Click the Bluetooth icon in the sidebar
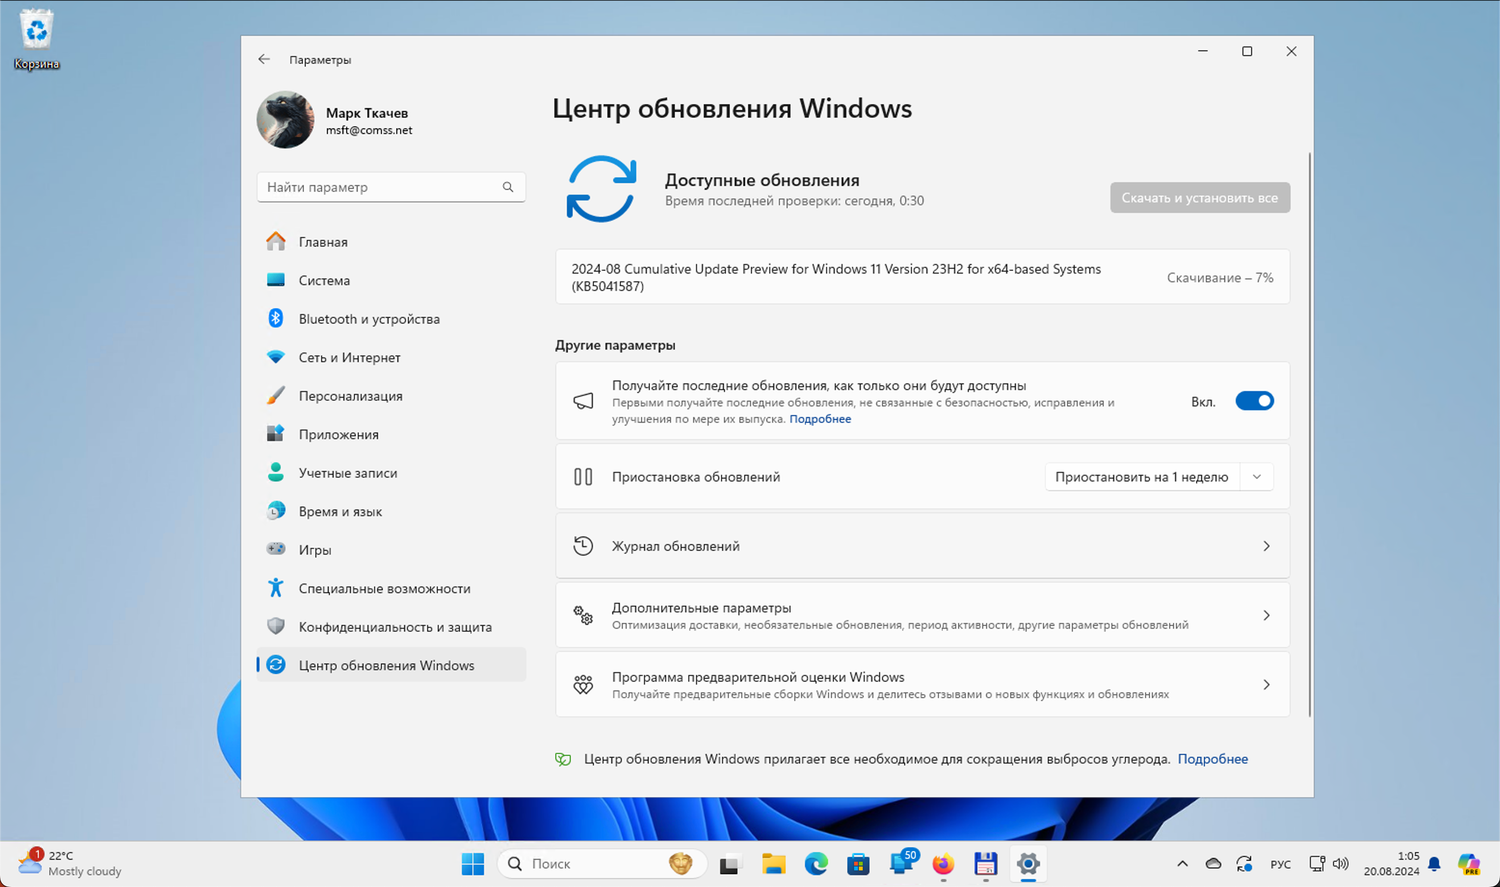The height and width of the screenshot is (887, 1500). (276, 319)
